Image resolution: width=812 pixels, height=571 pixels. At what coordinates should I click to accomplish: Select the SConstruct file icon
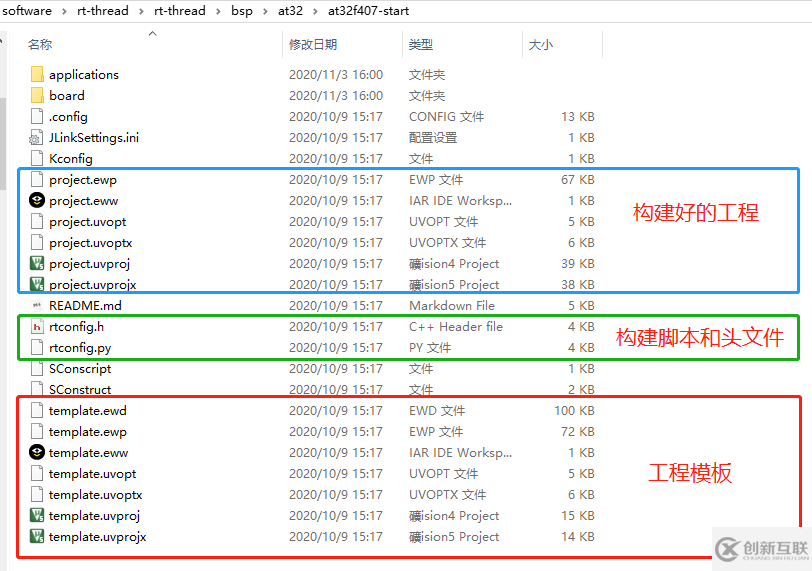tap(37, 389)
